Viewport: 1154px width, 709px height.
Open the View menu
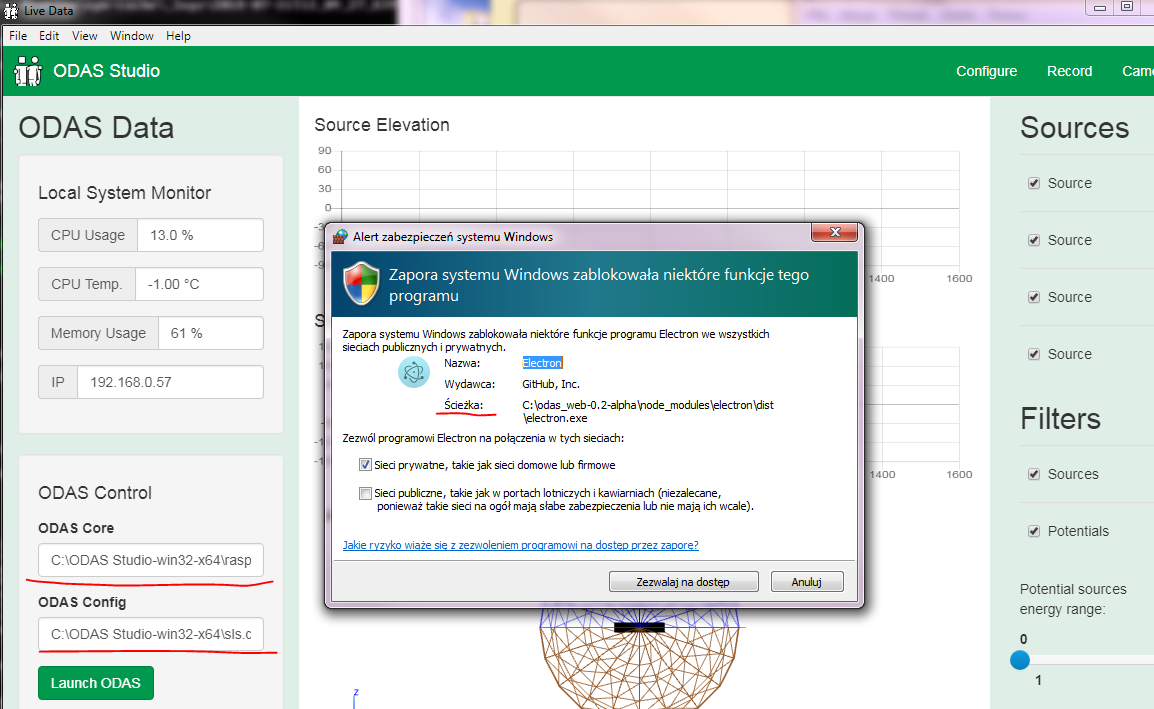pos(85,35)
